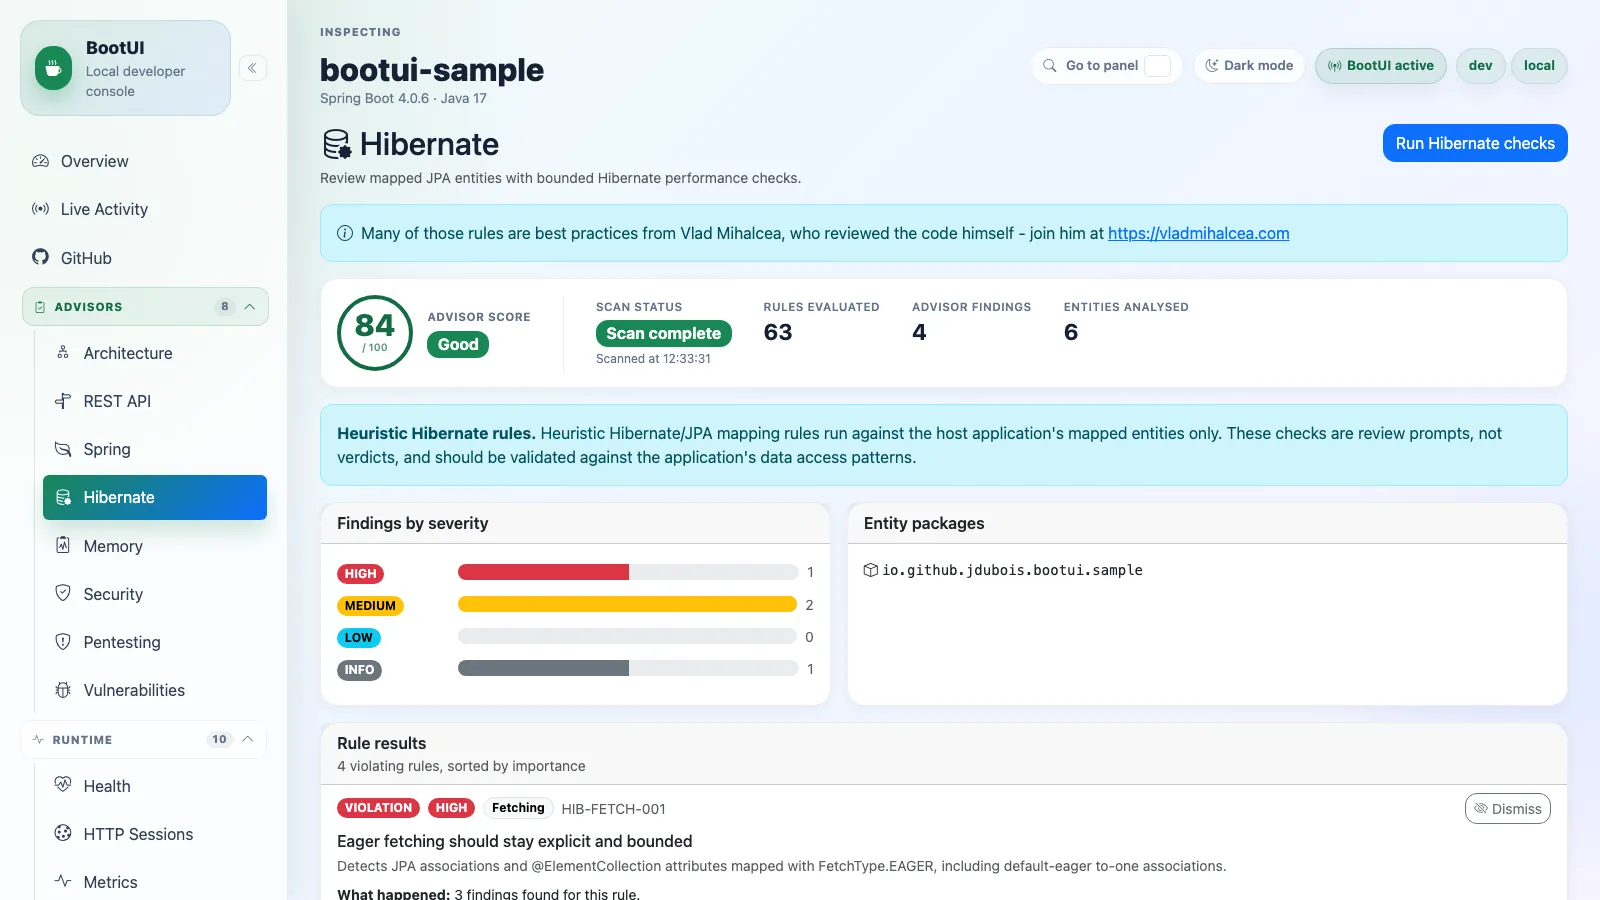Click the red HIGH severity progress bar
The width and height of the screenshot is (1600, 900).
tap(543, 572)
